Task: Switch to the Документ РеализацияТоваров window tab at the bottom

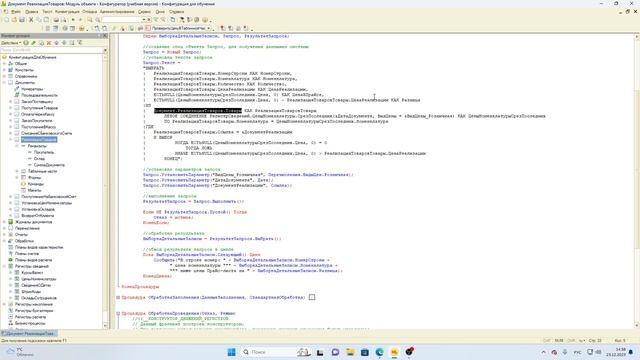Action: 29,333
